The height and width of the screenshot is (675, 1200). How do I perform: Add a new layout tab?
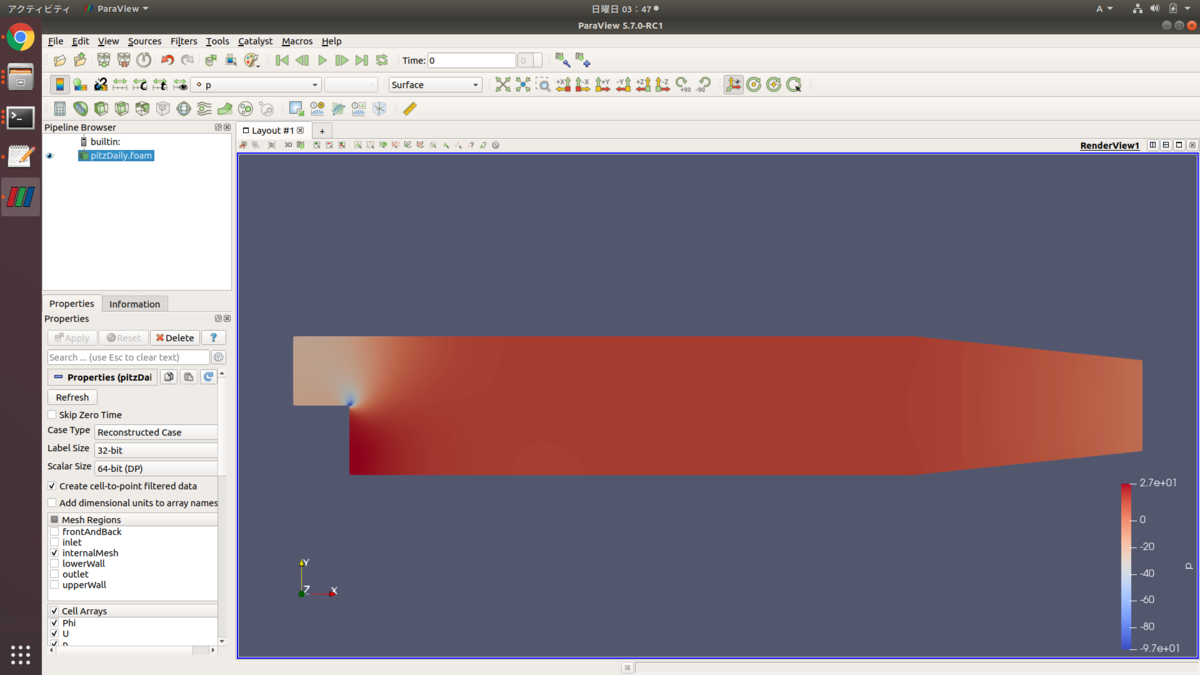click(322, 131)
